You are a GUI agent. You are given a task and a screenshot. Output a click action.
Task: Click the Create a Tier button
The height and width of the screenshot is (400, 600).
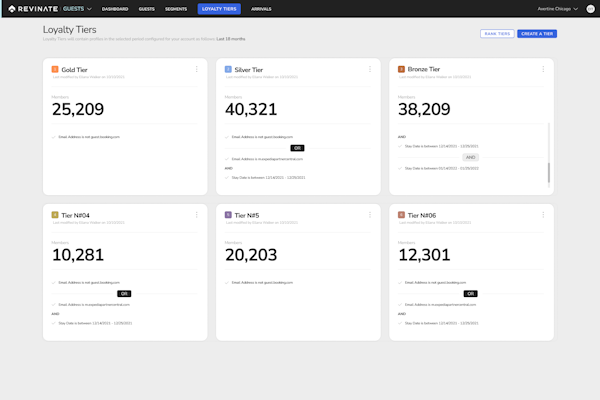[537, 34]
